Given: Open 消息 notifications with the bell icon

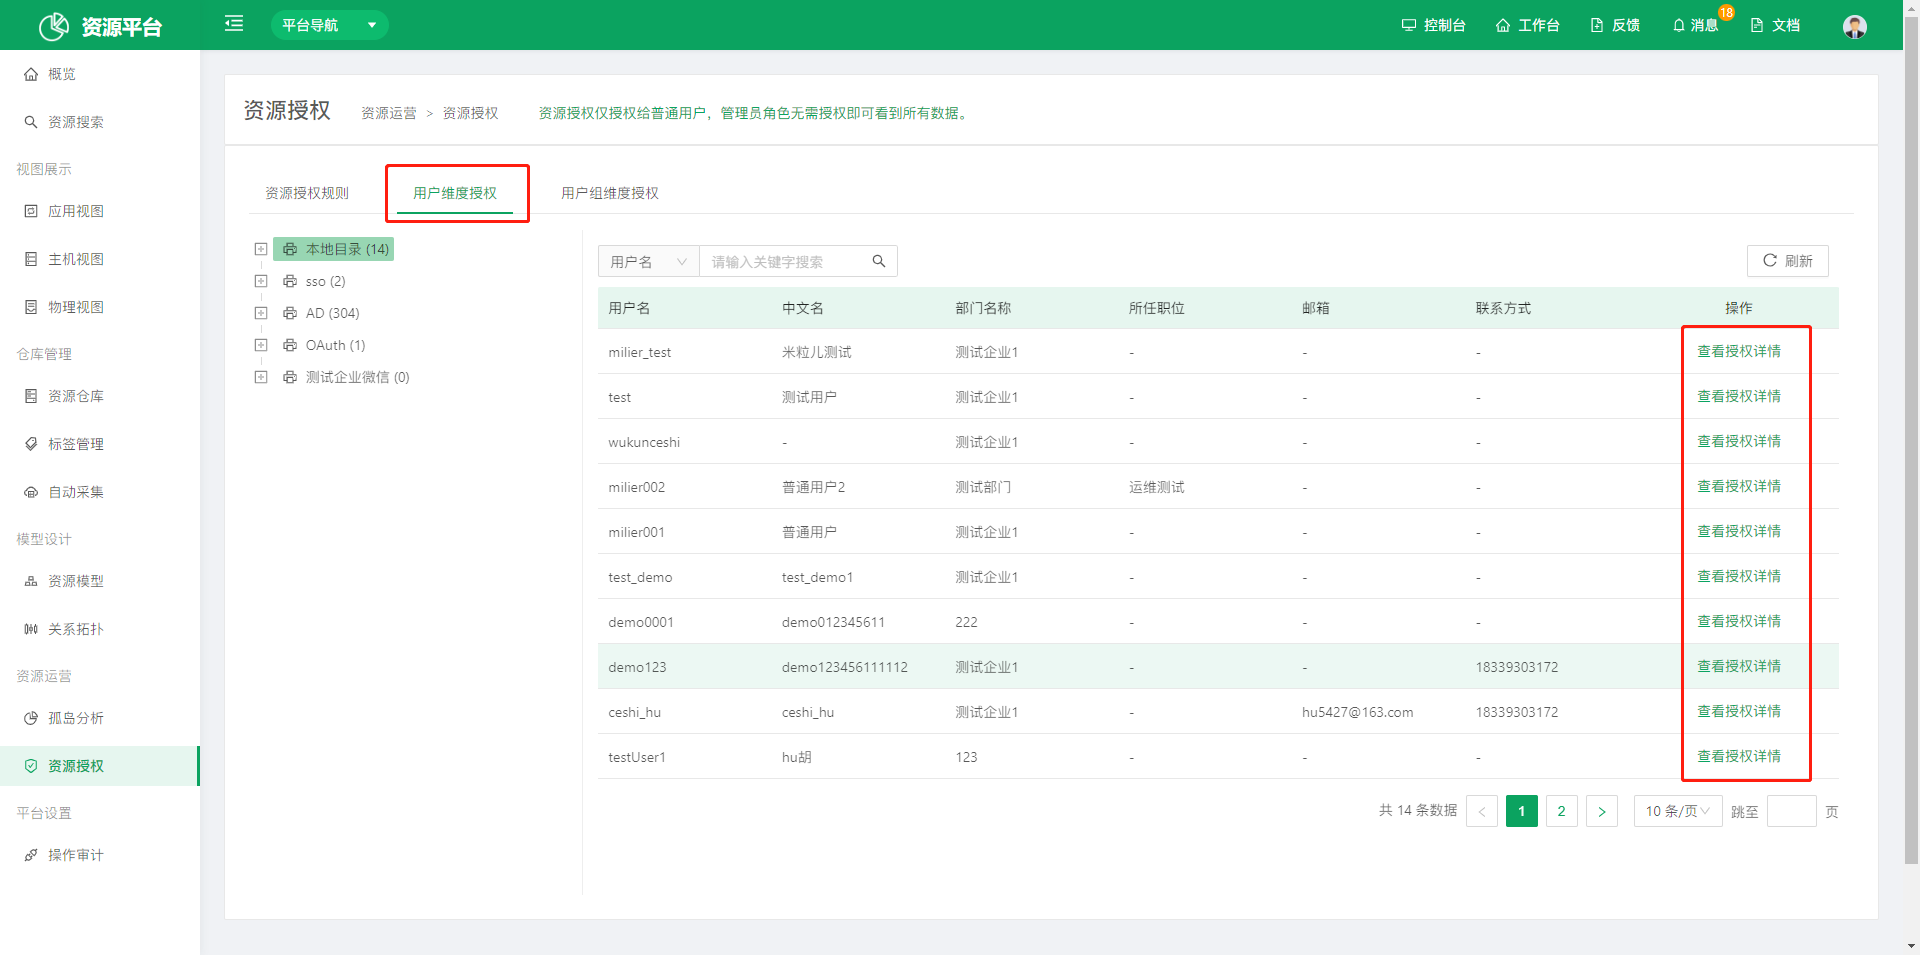Looking at the screenshot, I should click(1695, 25).
